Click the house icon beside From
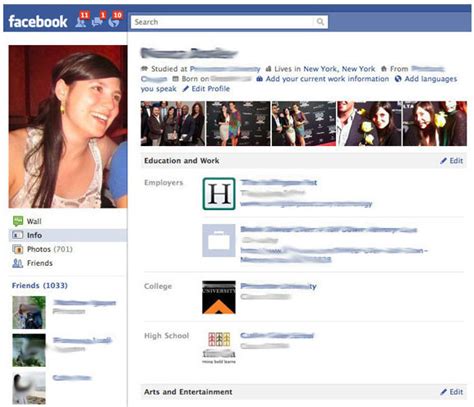Image resolution: width=474 pixels, height=407 pixels. [x=384, y=69]
